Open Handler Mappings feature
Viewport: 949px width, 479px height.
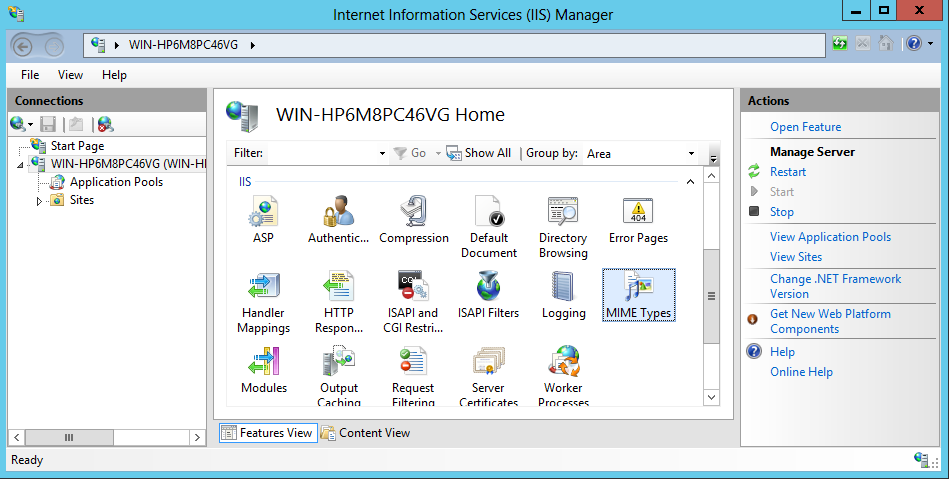point(263,302)
